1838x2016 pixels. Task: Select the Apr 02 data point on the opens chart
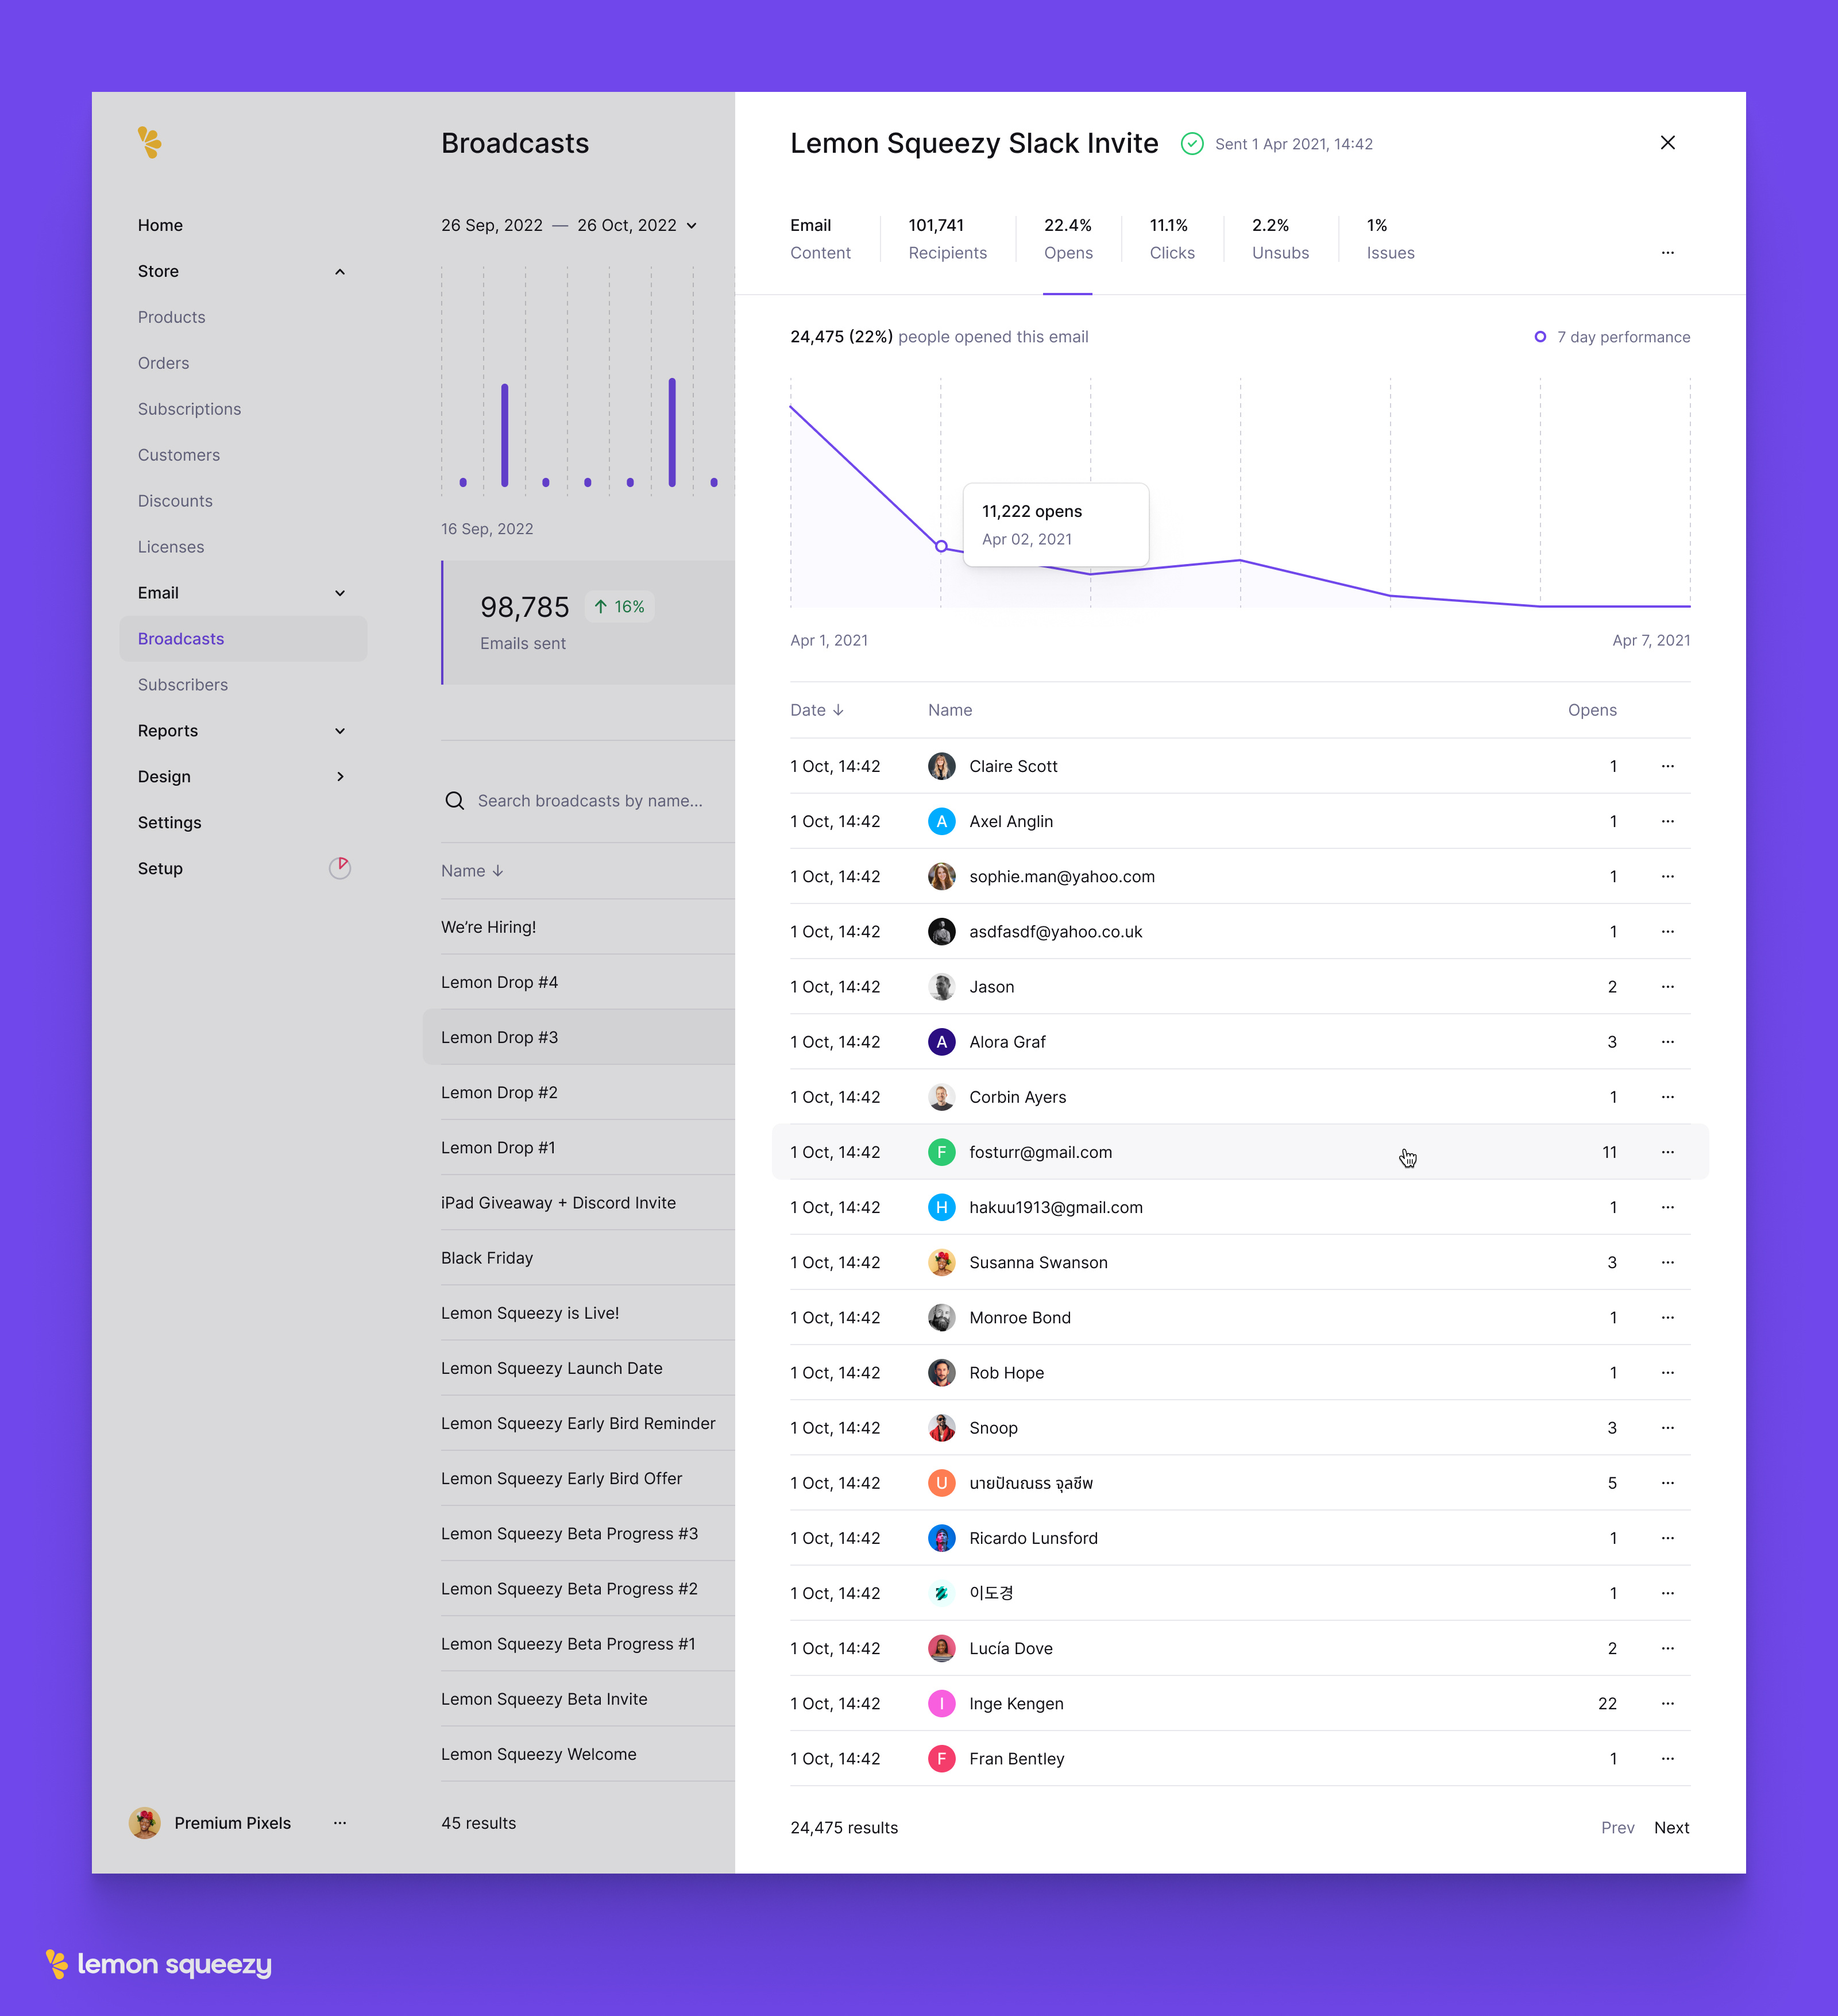941,546
